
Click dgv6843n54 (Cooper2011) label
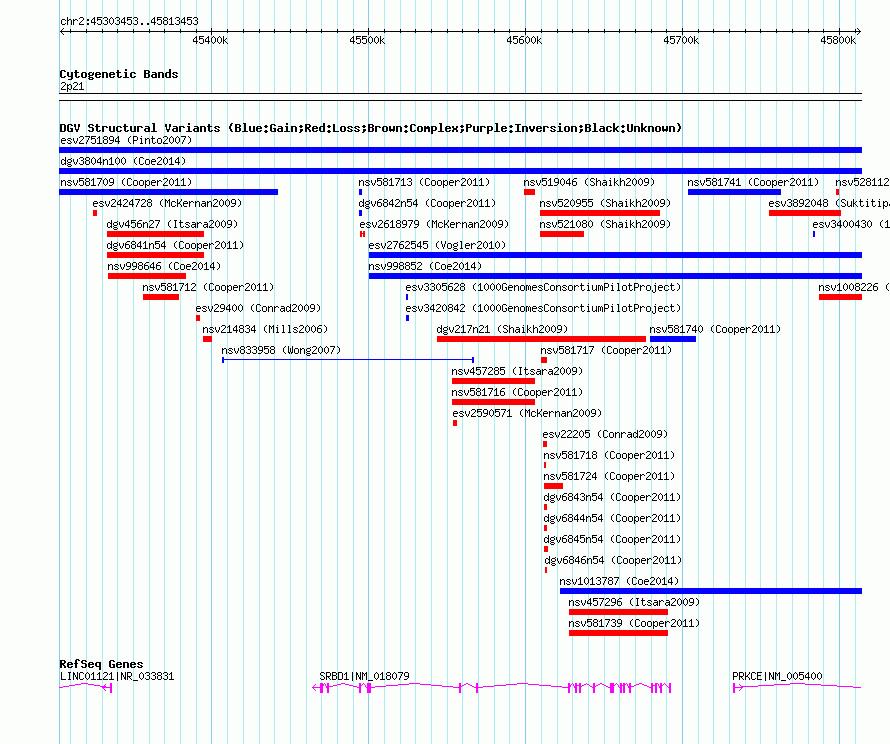pos(612,497)
